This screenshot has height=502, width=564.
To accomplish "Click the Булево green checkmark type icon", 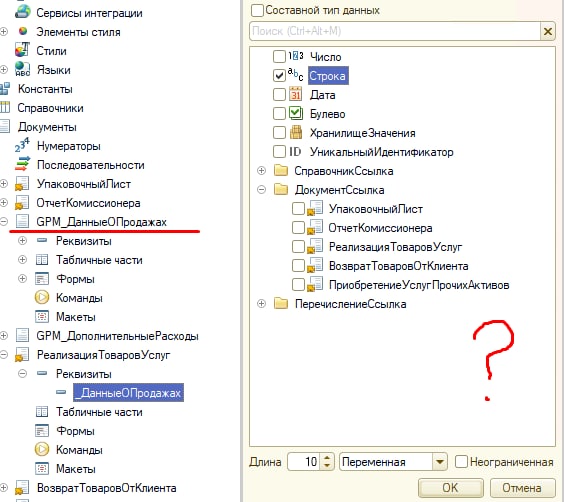I will coord(296,113).
